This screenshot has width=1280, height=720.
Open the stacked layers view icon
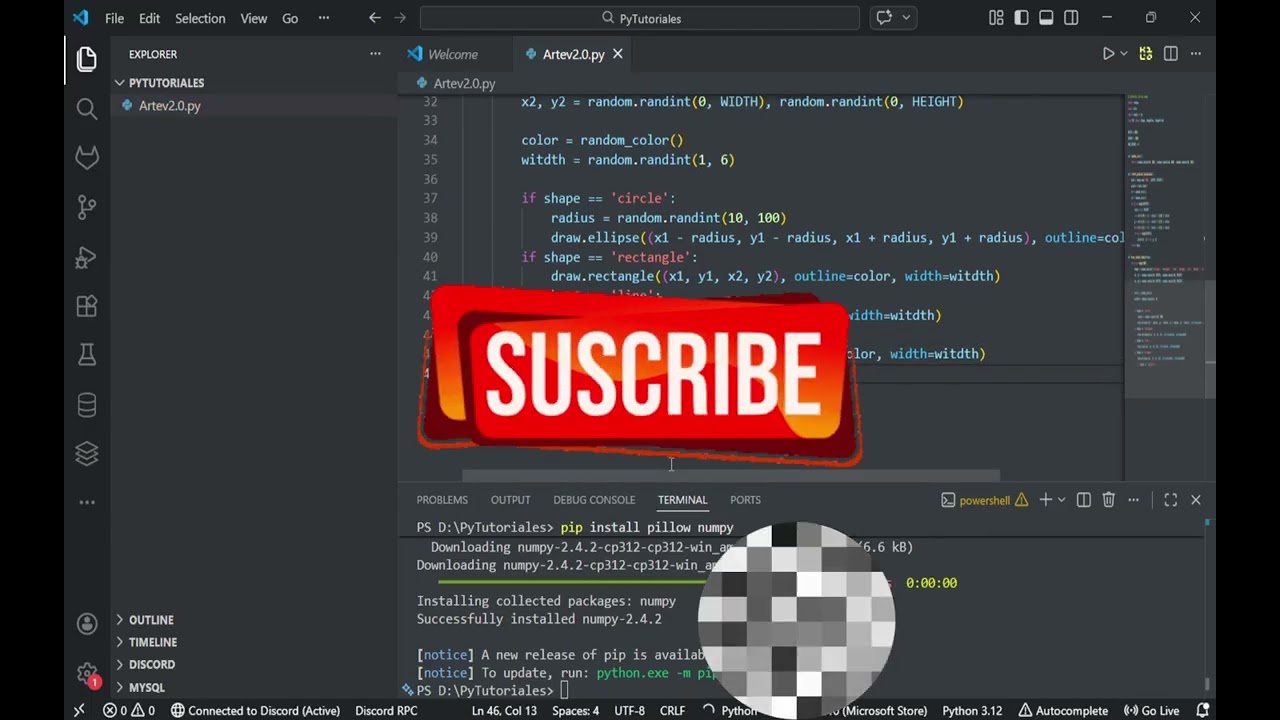click(x=87, y=454)
